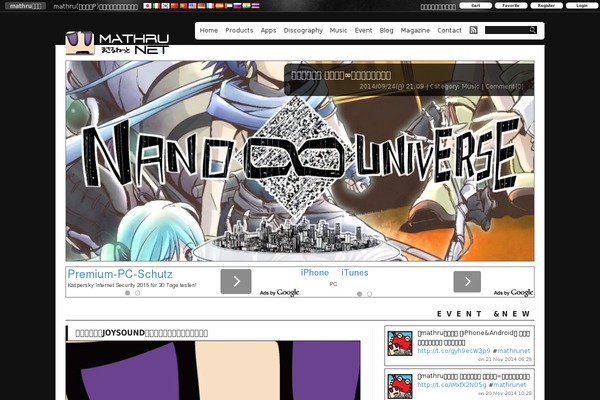
Task: Open the Home menu item
Action: pyautogui.click(x=209, y=30)
